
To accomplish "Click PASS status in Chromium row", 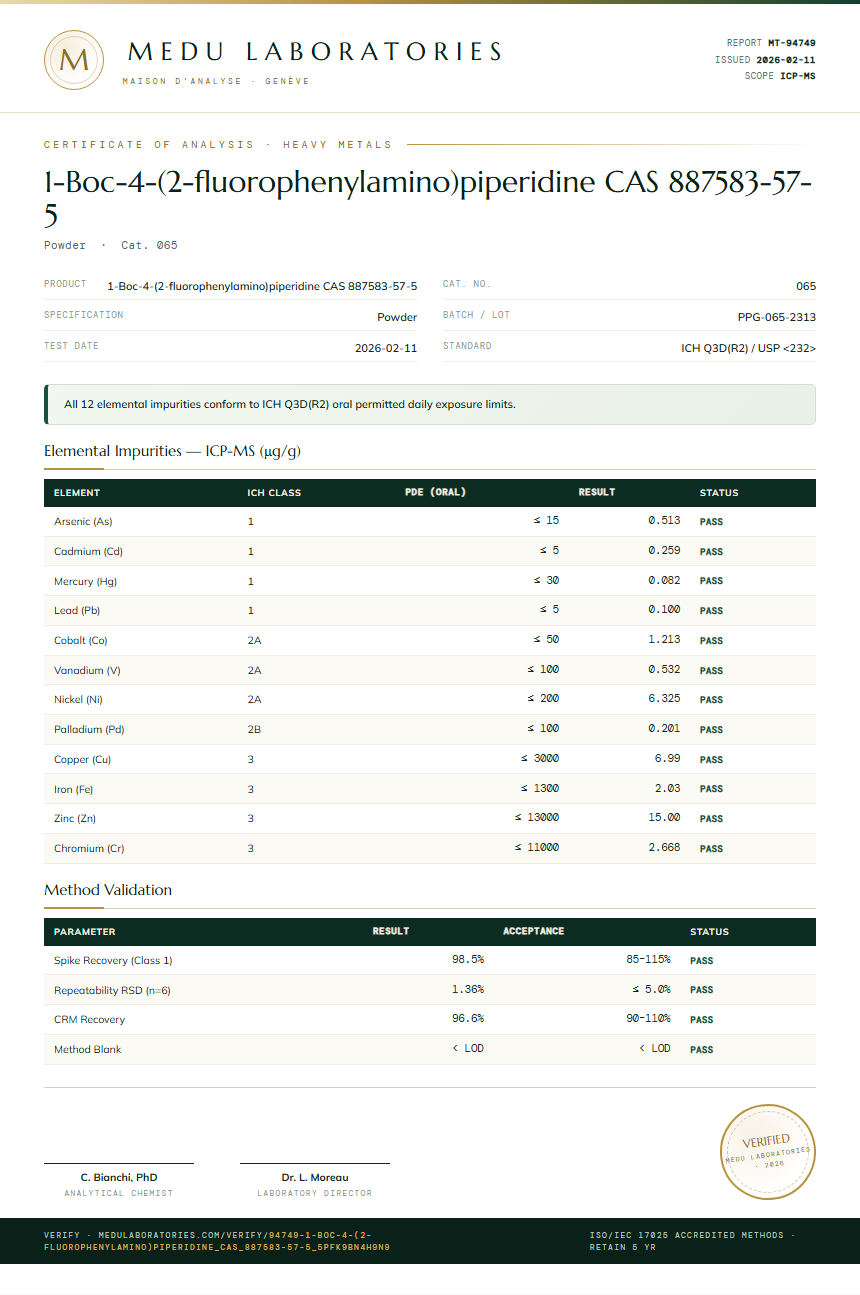I will pos(711,849).
